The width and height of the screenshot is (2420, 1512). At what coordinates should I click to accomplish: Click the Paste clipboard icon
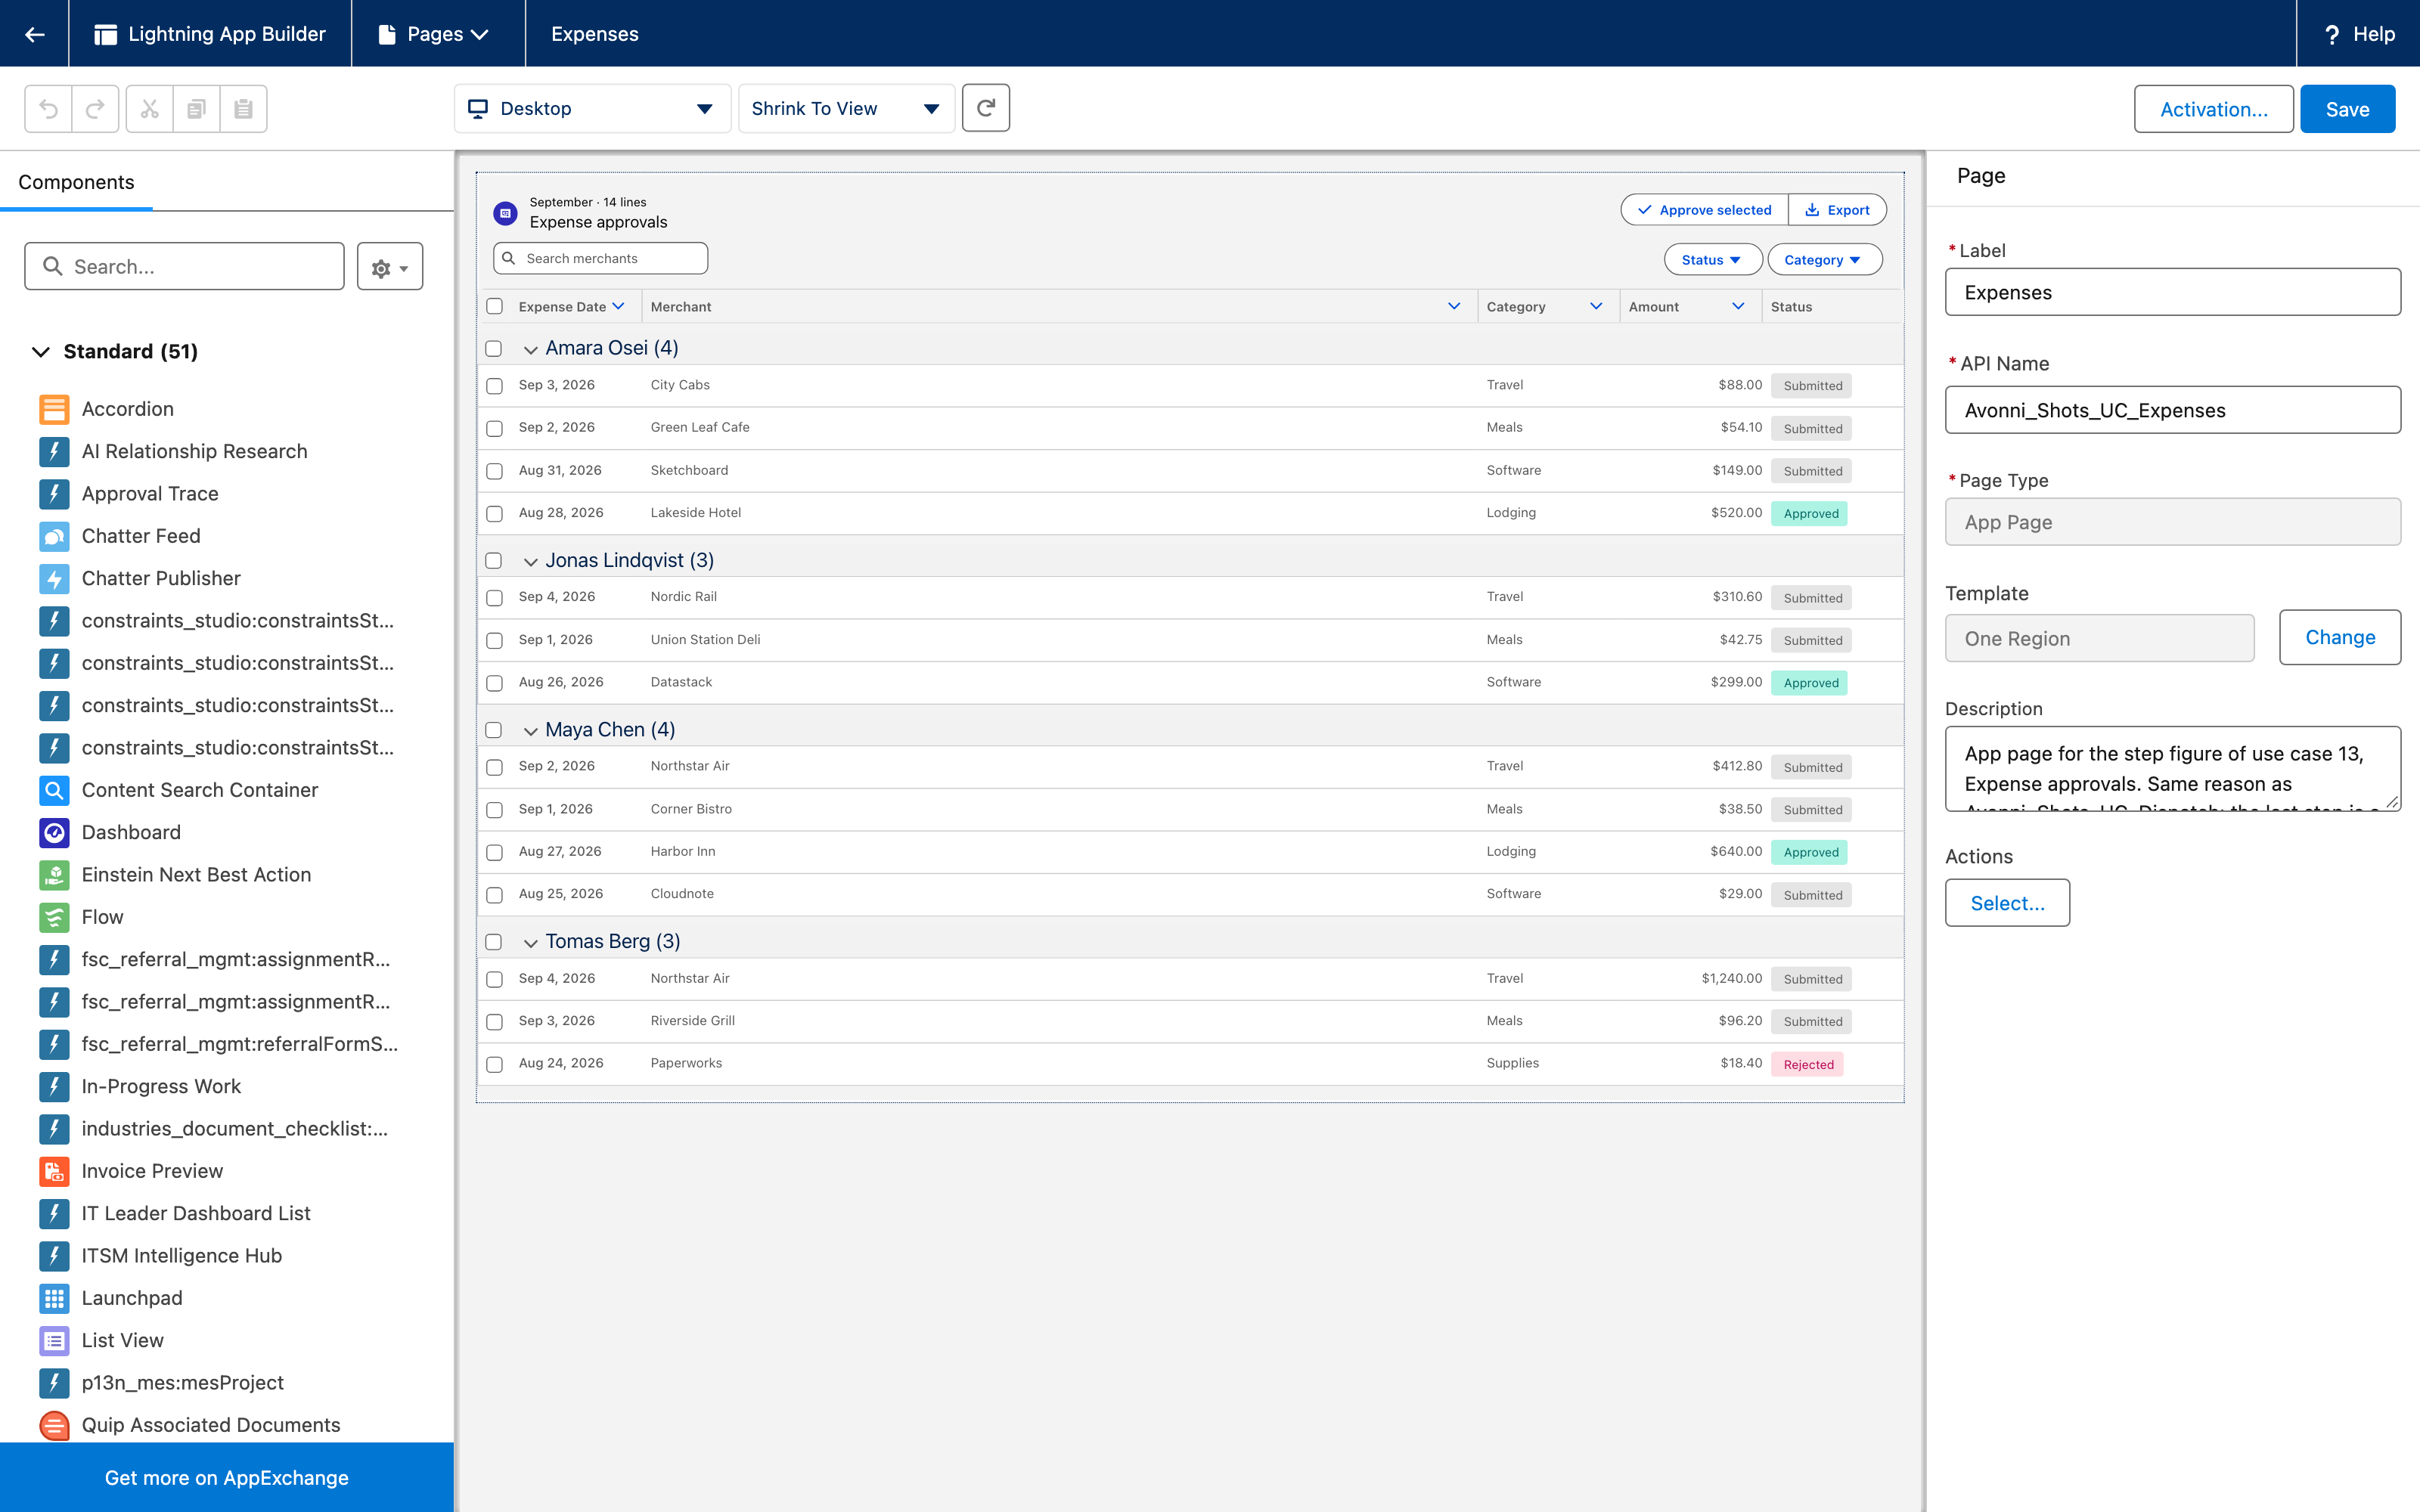point(243,109)
